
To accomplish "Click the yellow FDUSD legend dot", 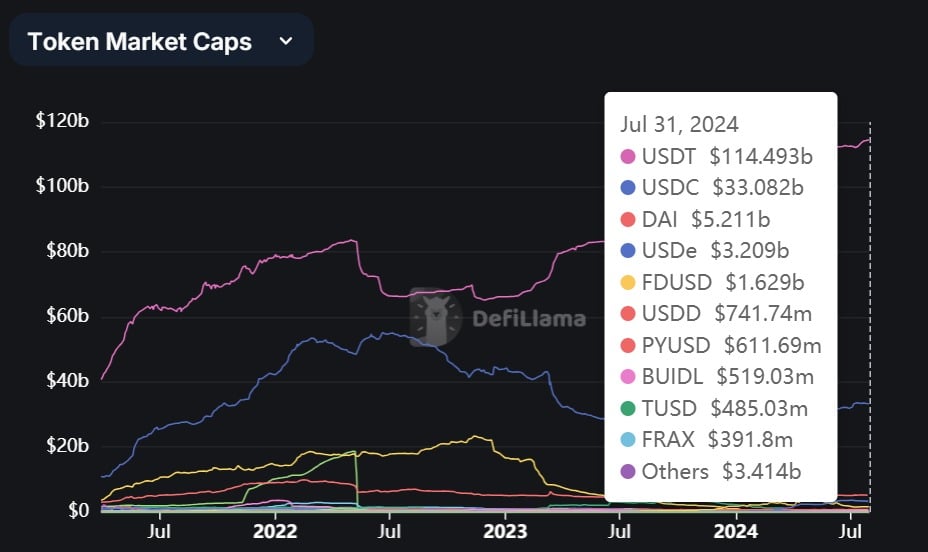I will click(x=627, y=283).
